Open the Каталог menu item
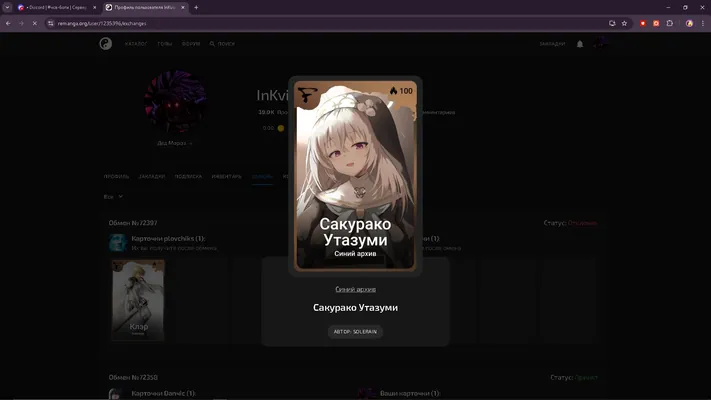Image resolution: width=711 pixels, height=400 pixels. tap(136, 44)
